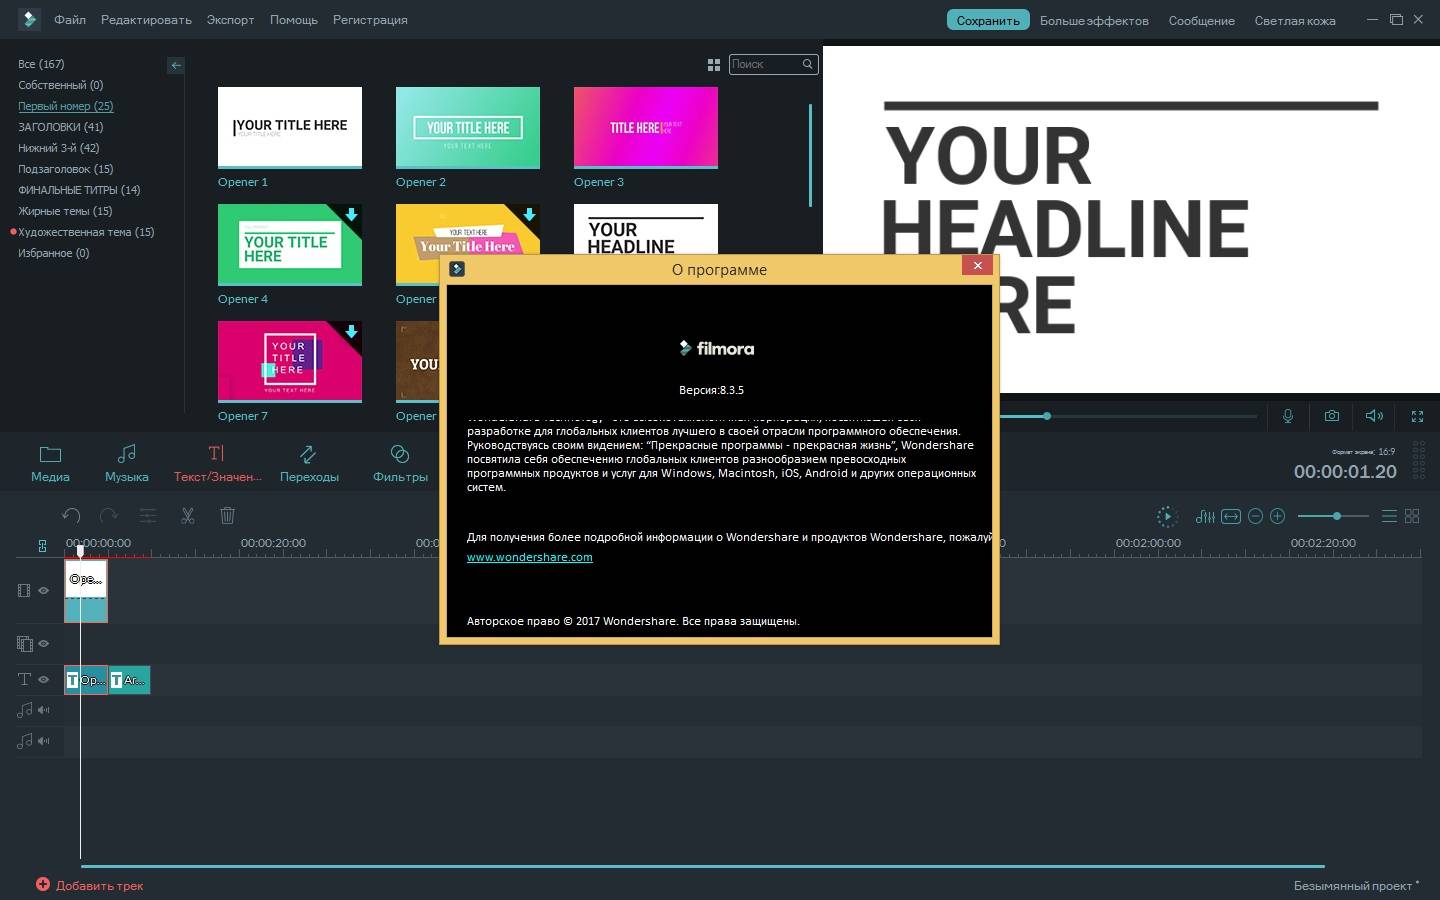Image resolution: width=1440 pixels, height=900 pixels.
Task: Click the video track filmstrip icon
Action: coord(24,591)
